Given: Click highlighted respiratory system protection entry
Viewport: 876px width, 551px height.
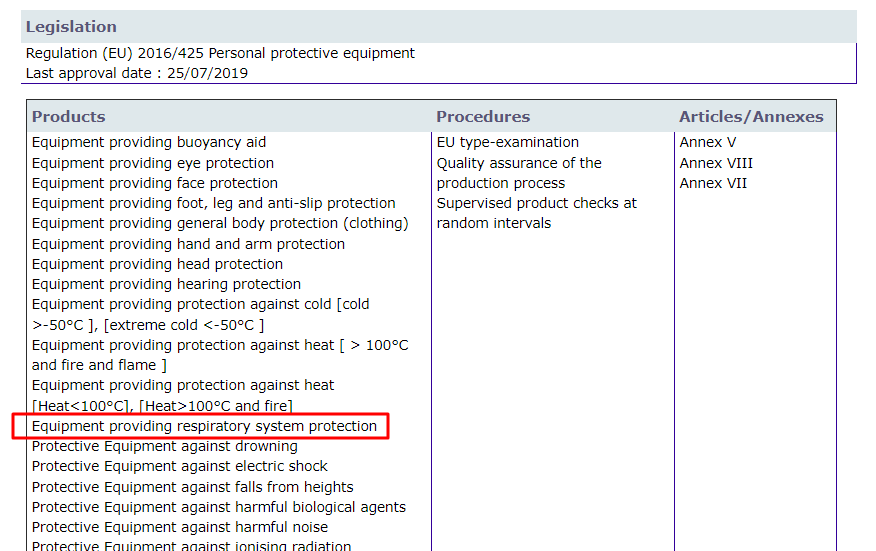Looking at the screenshot, I should coord(205,426).
